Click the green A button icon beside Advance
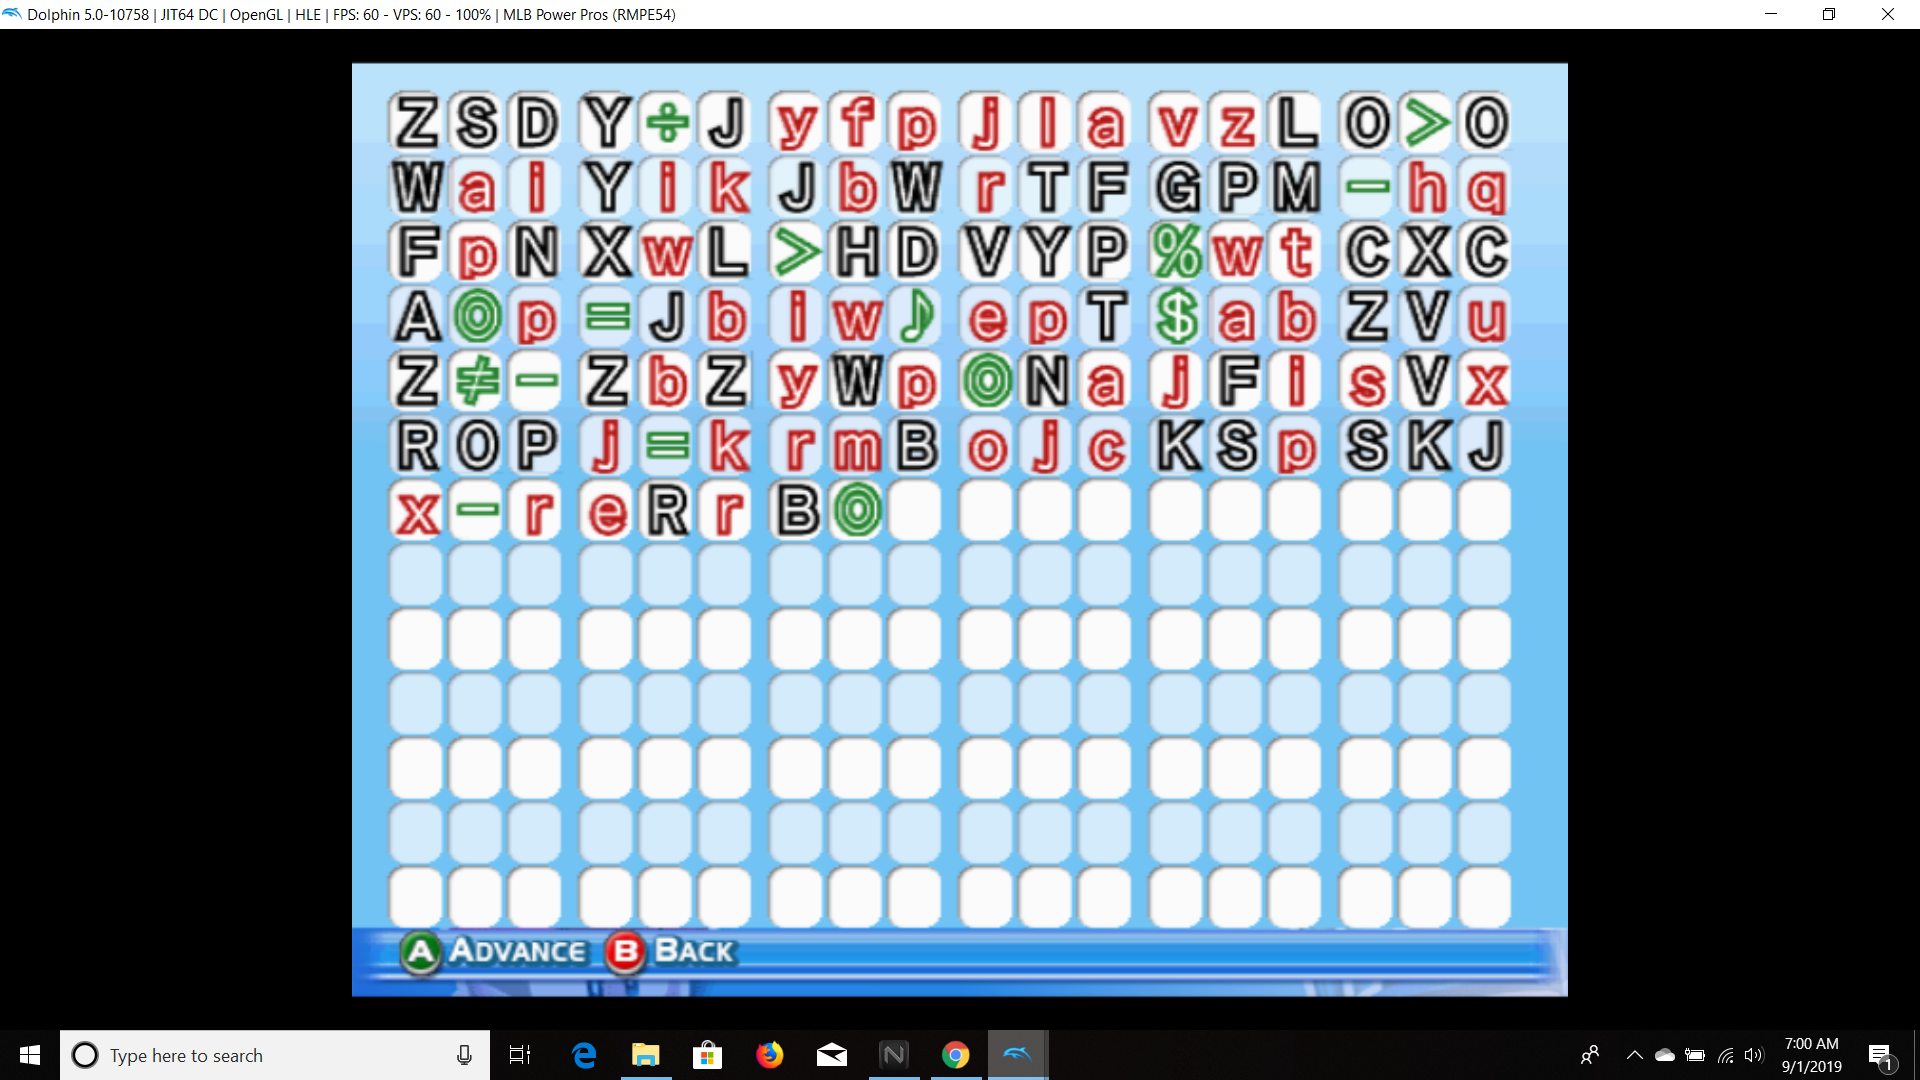Screen dimensions: 1920x1080 pyautogui.click(x=421, y=952)
